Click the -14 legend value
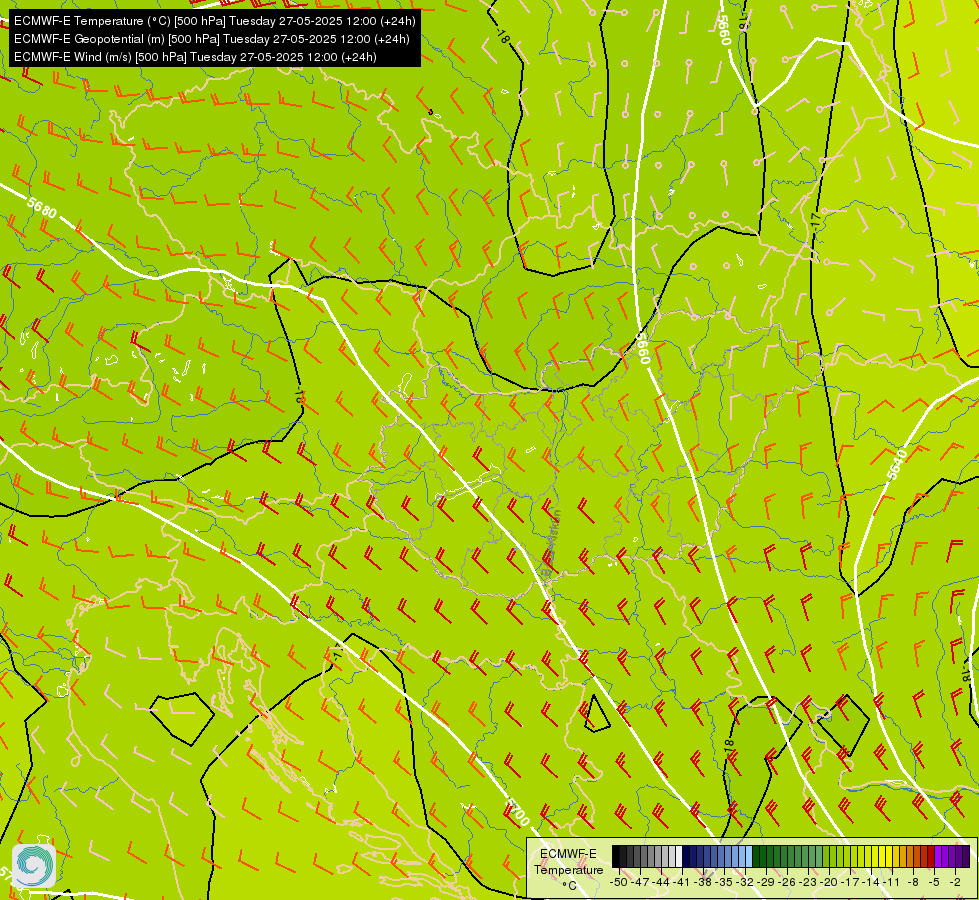979x900 pixels. tap(871, 882)
